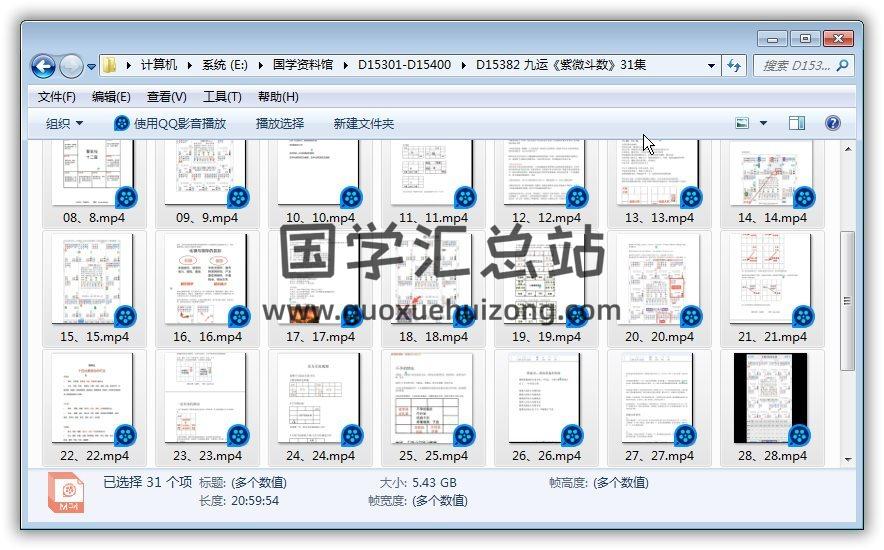The width and height of the screenshot is (884, 550).
Task: Select the 10、10.mp4 video thumbnail
Action: (x=320, y=174)
